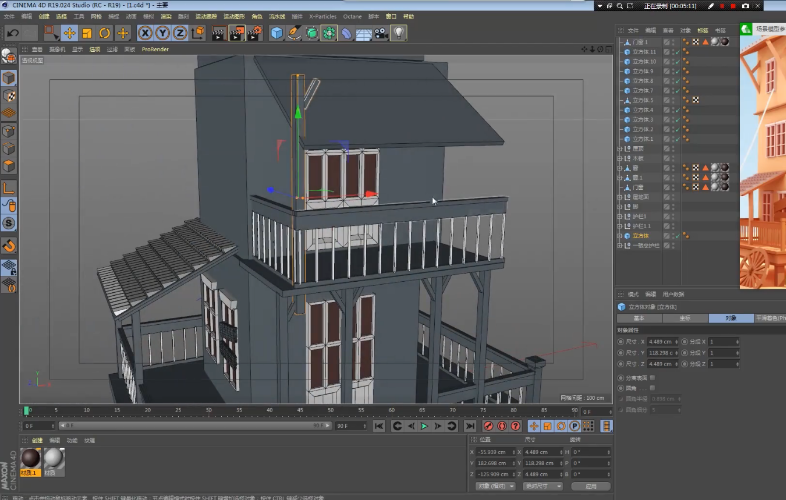Toggle the layer box of 门窗.1
This screenshot has width=786, height=500.
(667, 42)
